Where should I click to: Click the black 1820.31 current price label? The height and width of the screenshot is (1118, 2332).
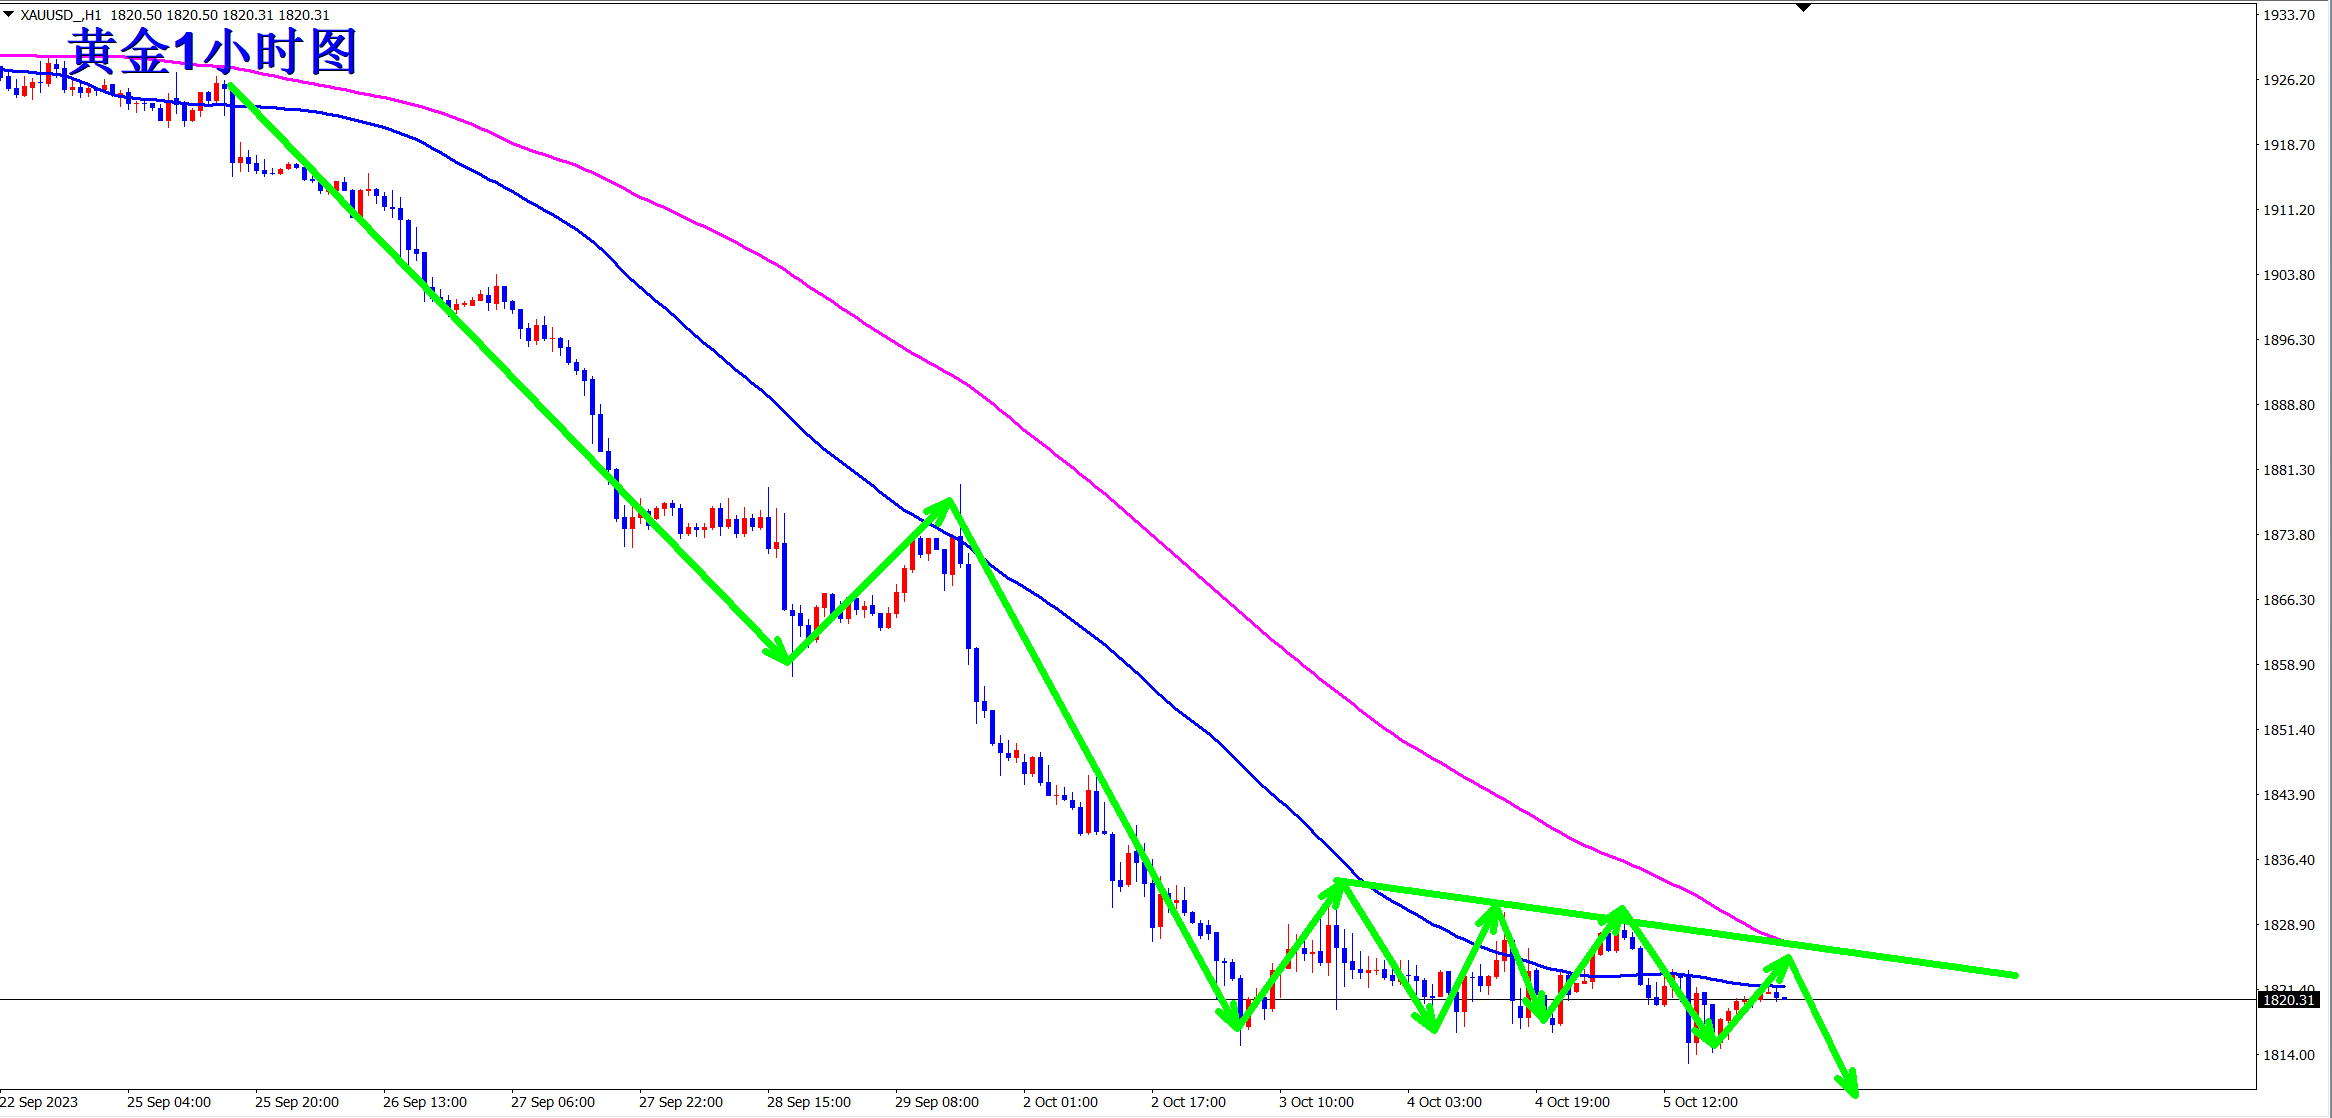2288,1000
